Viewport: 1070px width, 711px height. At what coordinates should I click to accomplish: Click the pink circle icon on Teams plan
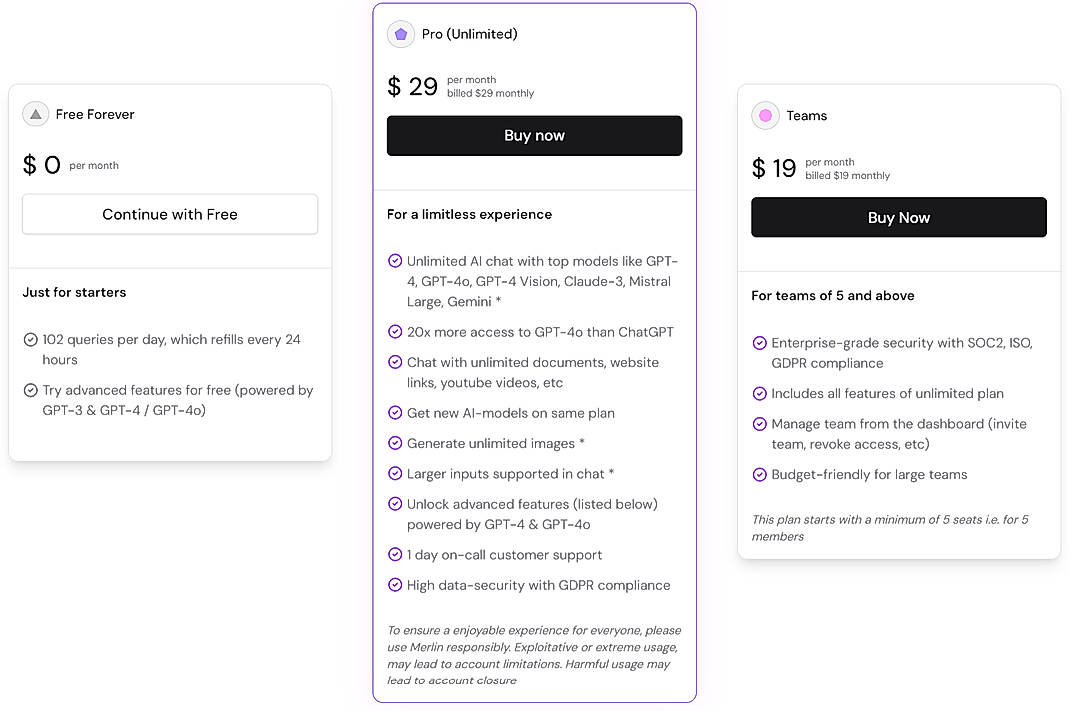(x=765, y=116)
